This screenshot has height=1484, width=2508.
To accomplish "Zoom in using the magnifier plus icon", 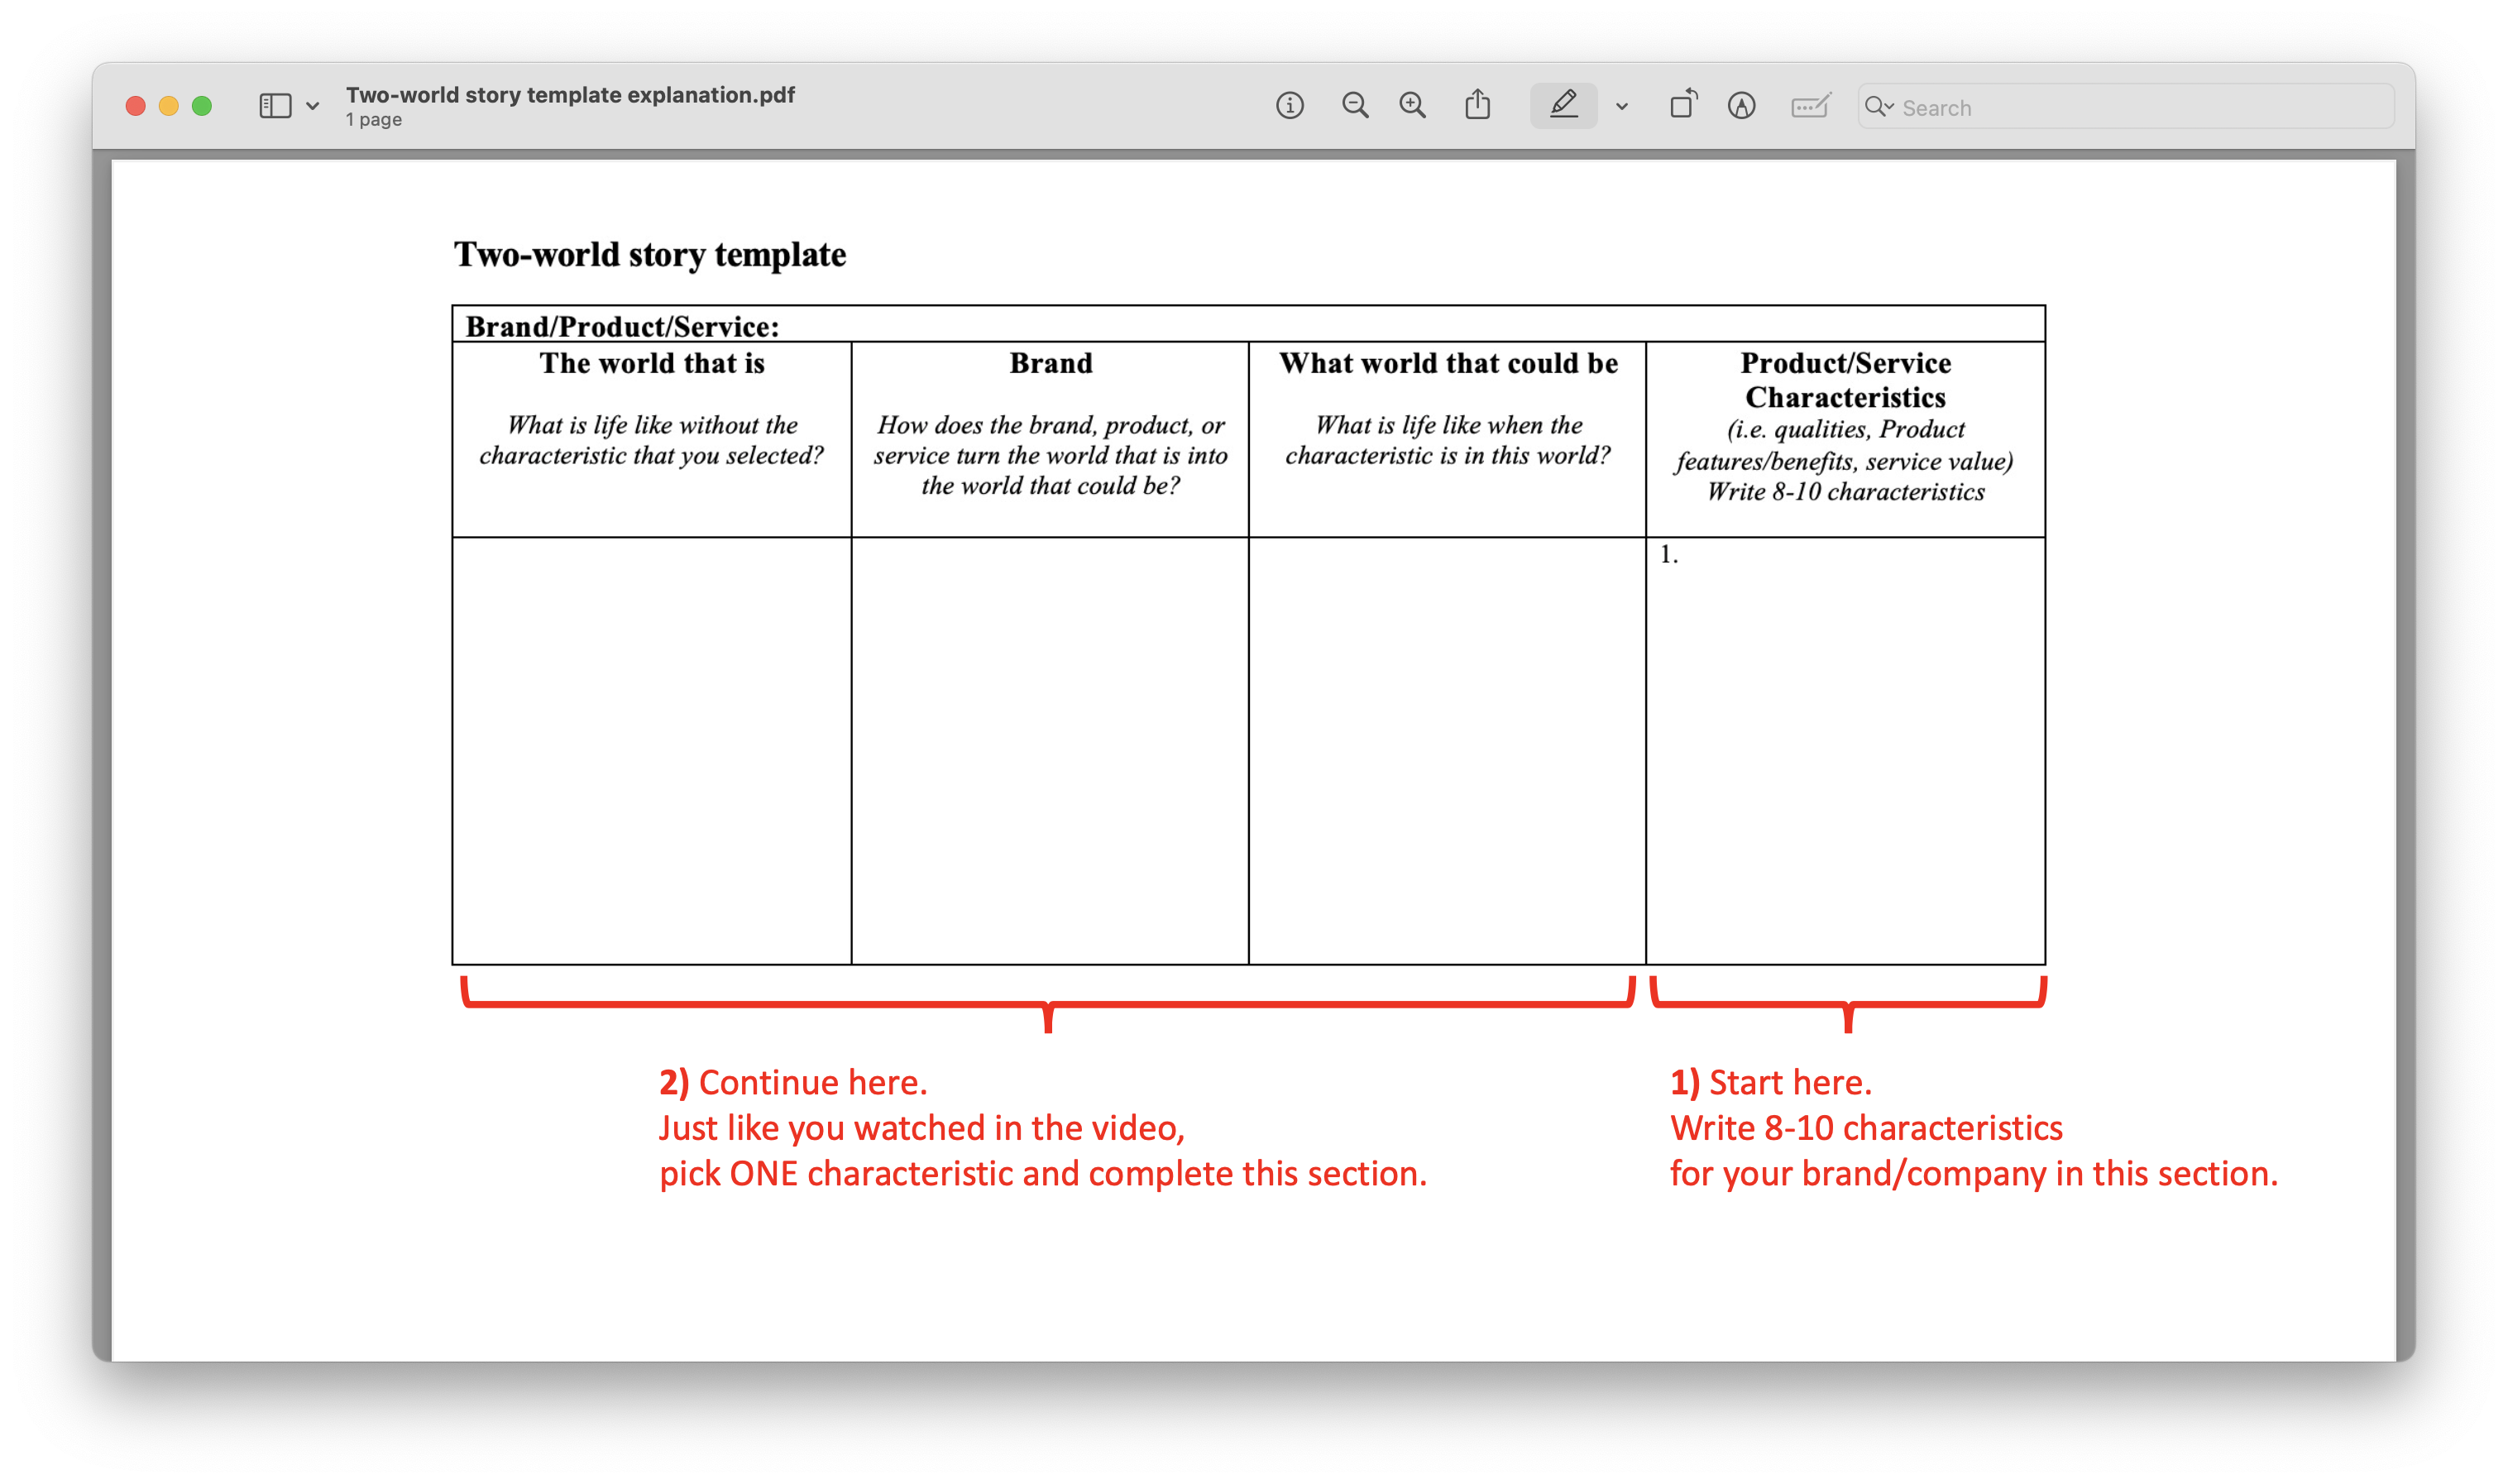I will pos(1412,105).
